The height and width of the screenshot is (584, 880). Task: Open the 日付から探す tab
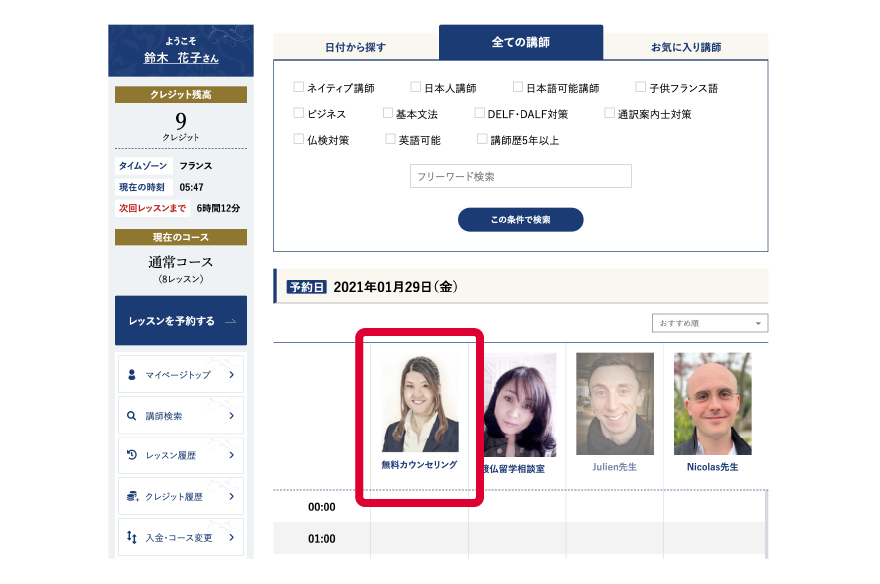358,42
